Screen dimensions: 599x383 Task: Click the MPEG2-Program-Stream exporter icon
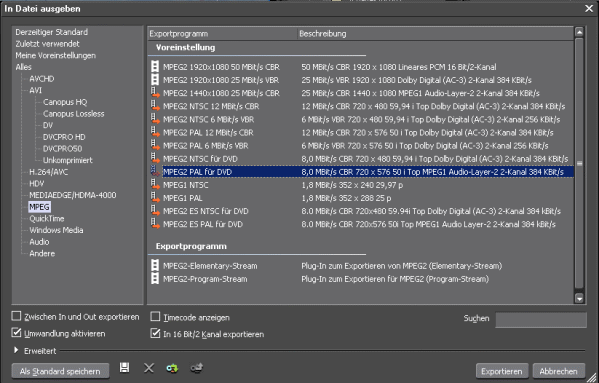155,279
